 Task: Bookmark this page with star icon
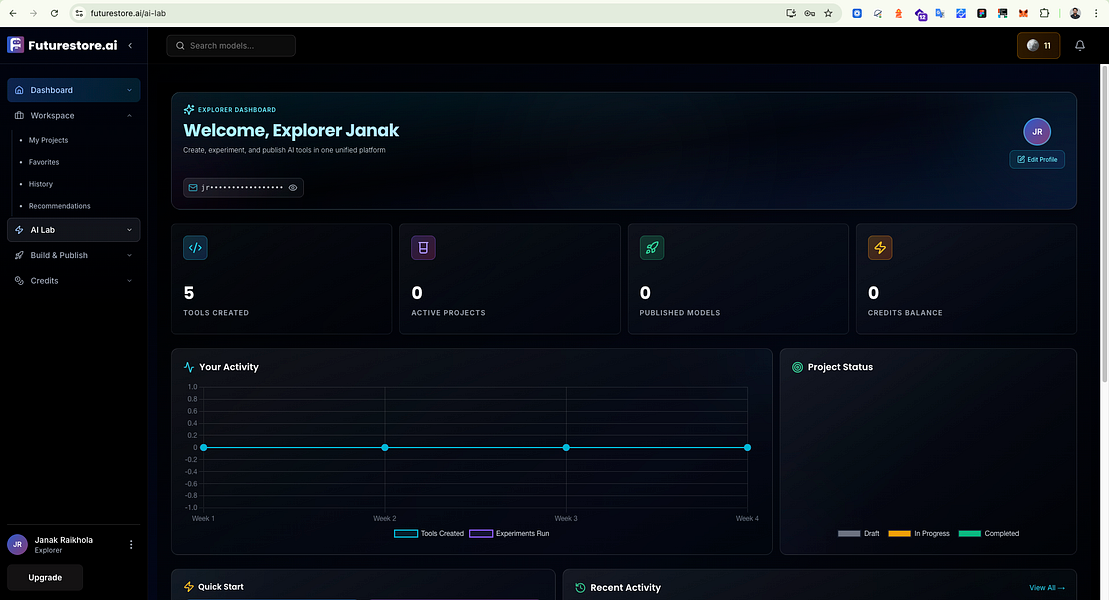828,13
